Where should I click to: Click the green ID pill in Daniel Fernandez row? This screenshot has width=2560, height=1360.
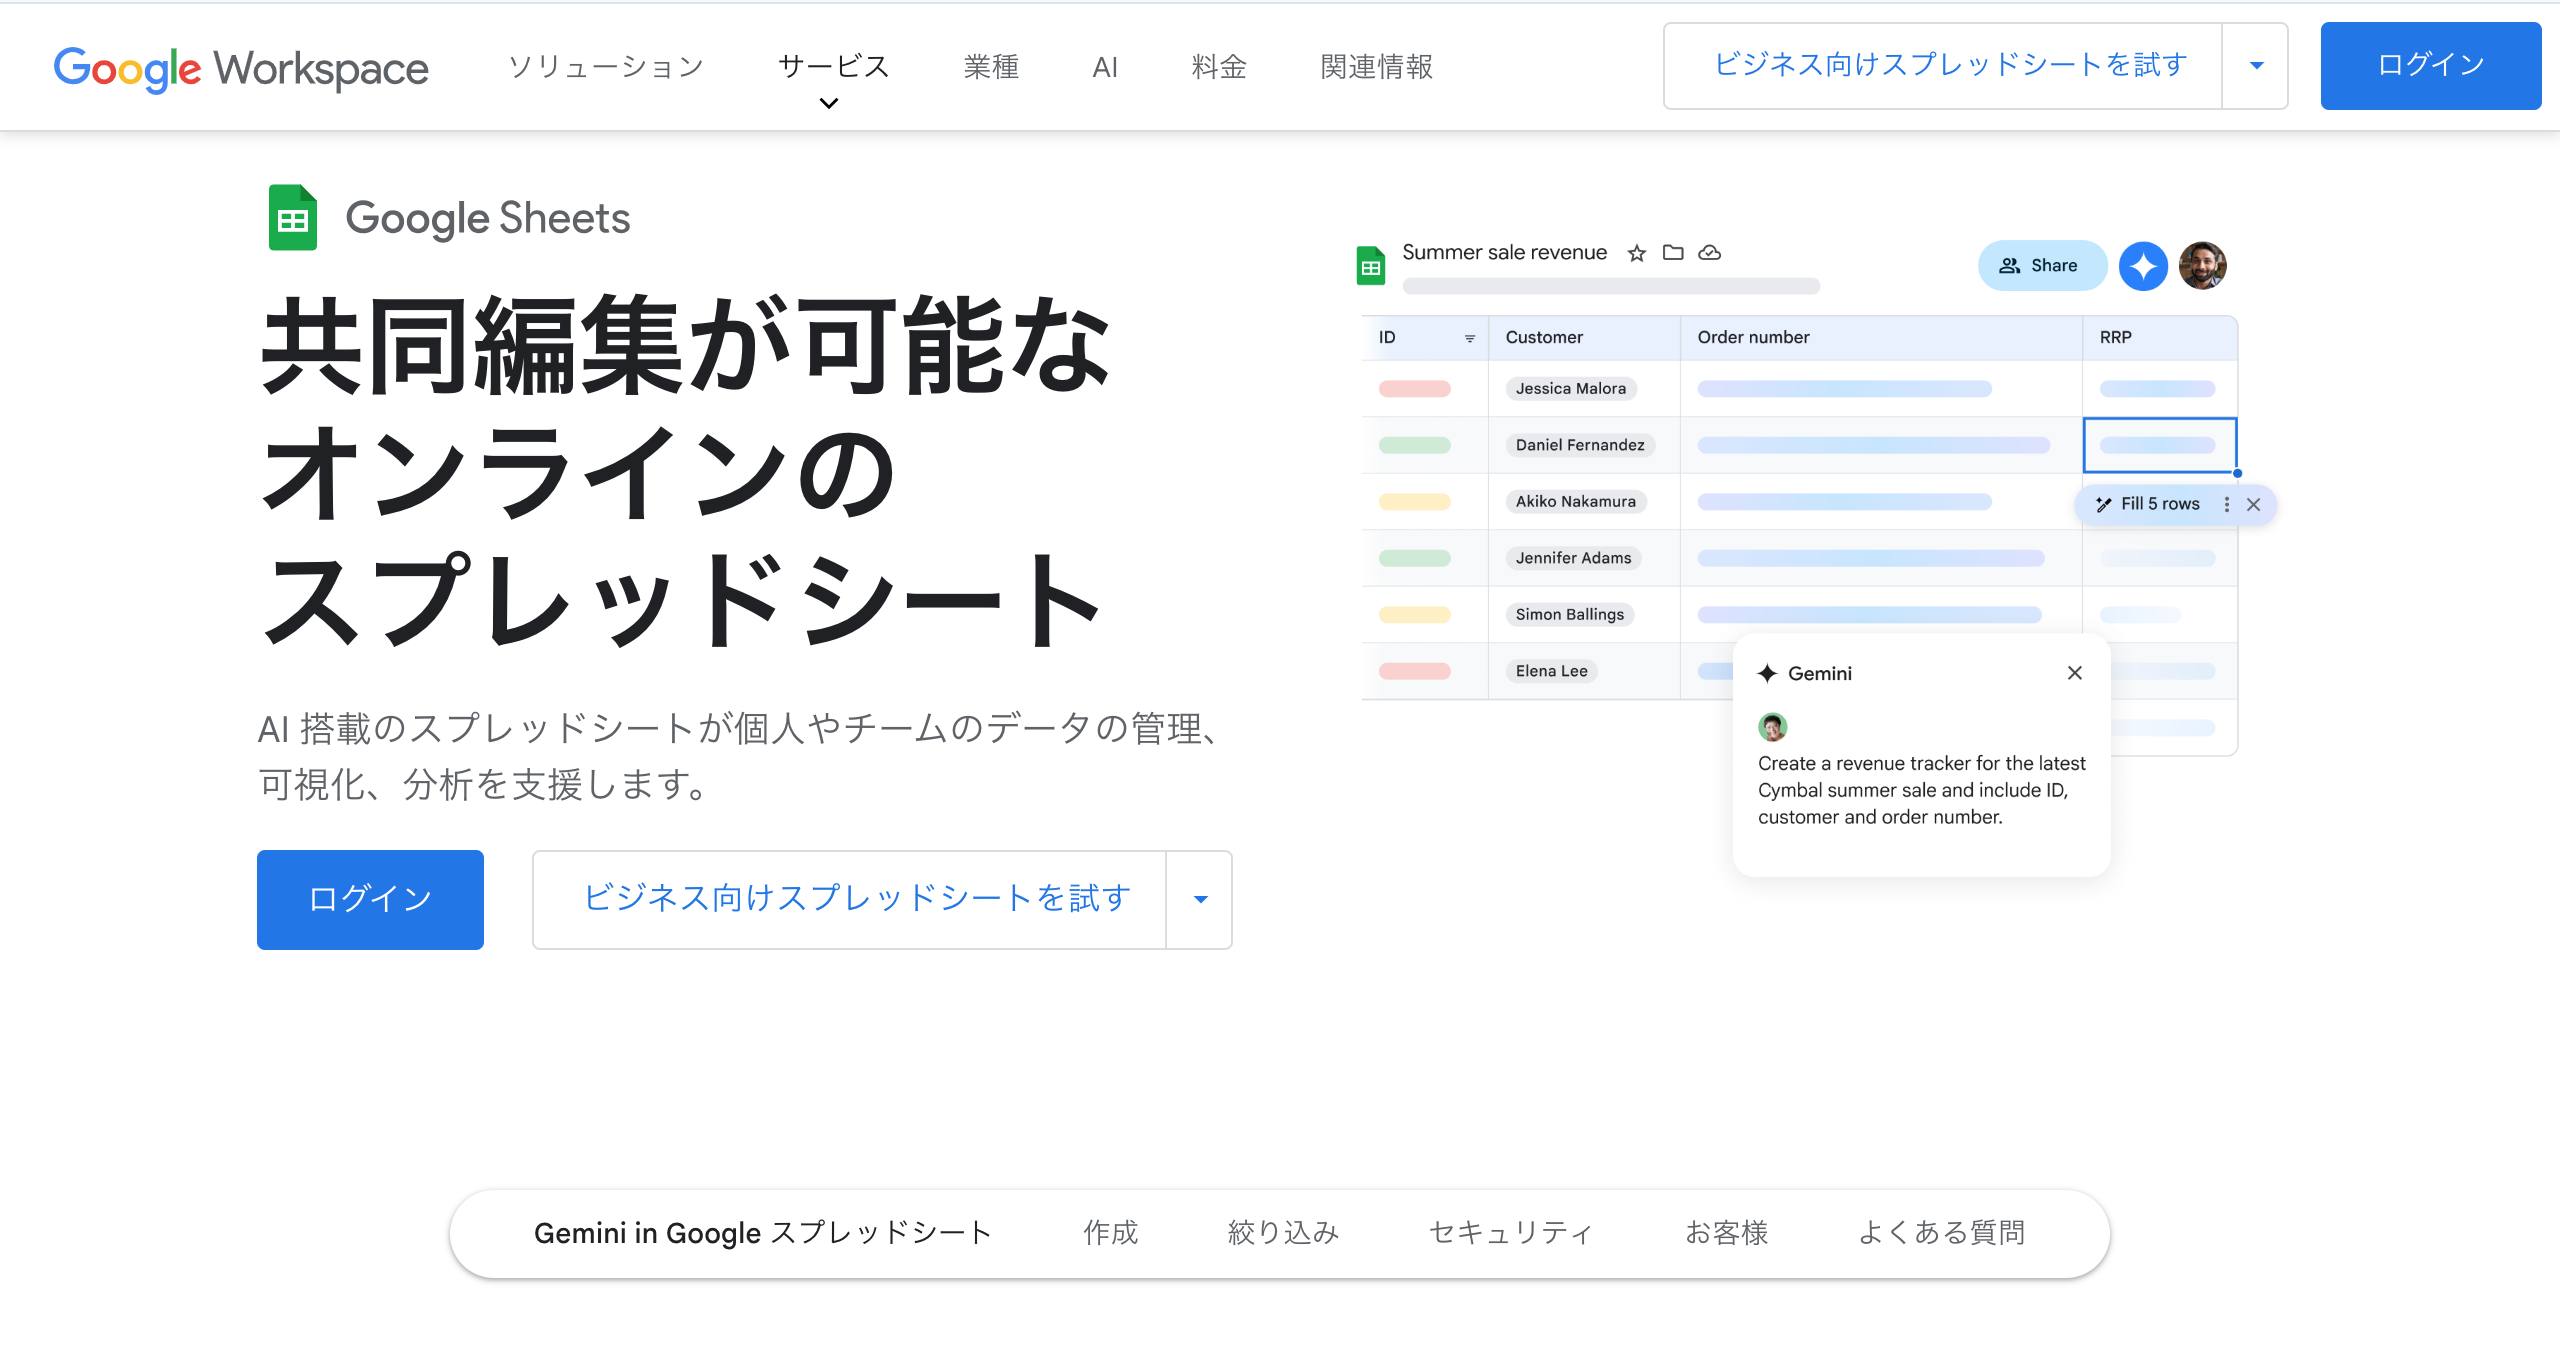pos(1415,445)
